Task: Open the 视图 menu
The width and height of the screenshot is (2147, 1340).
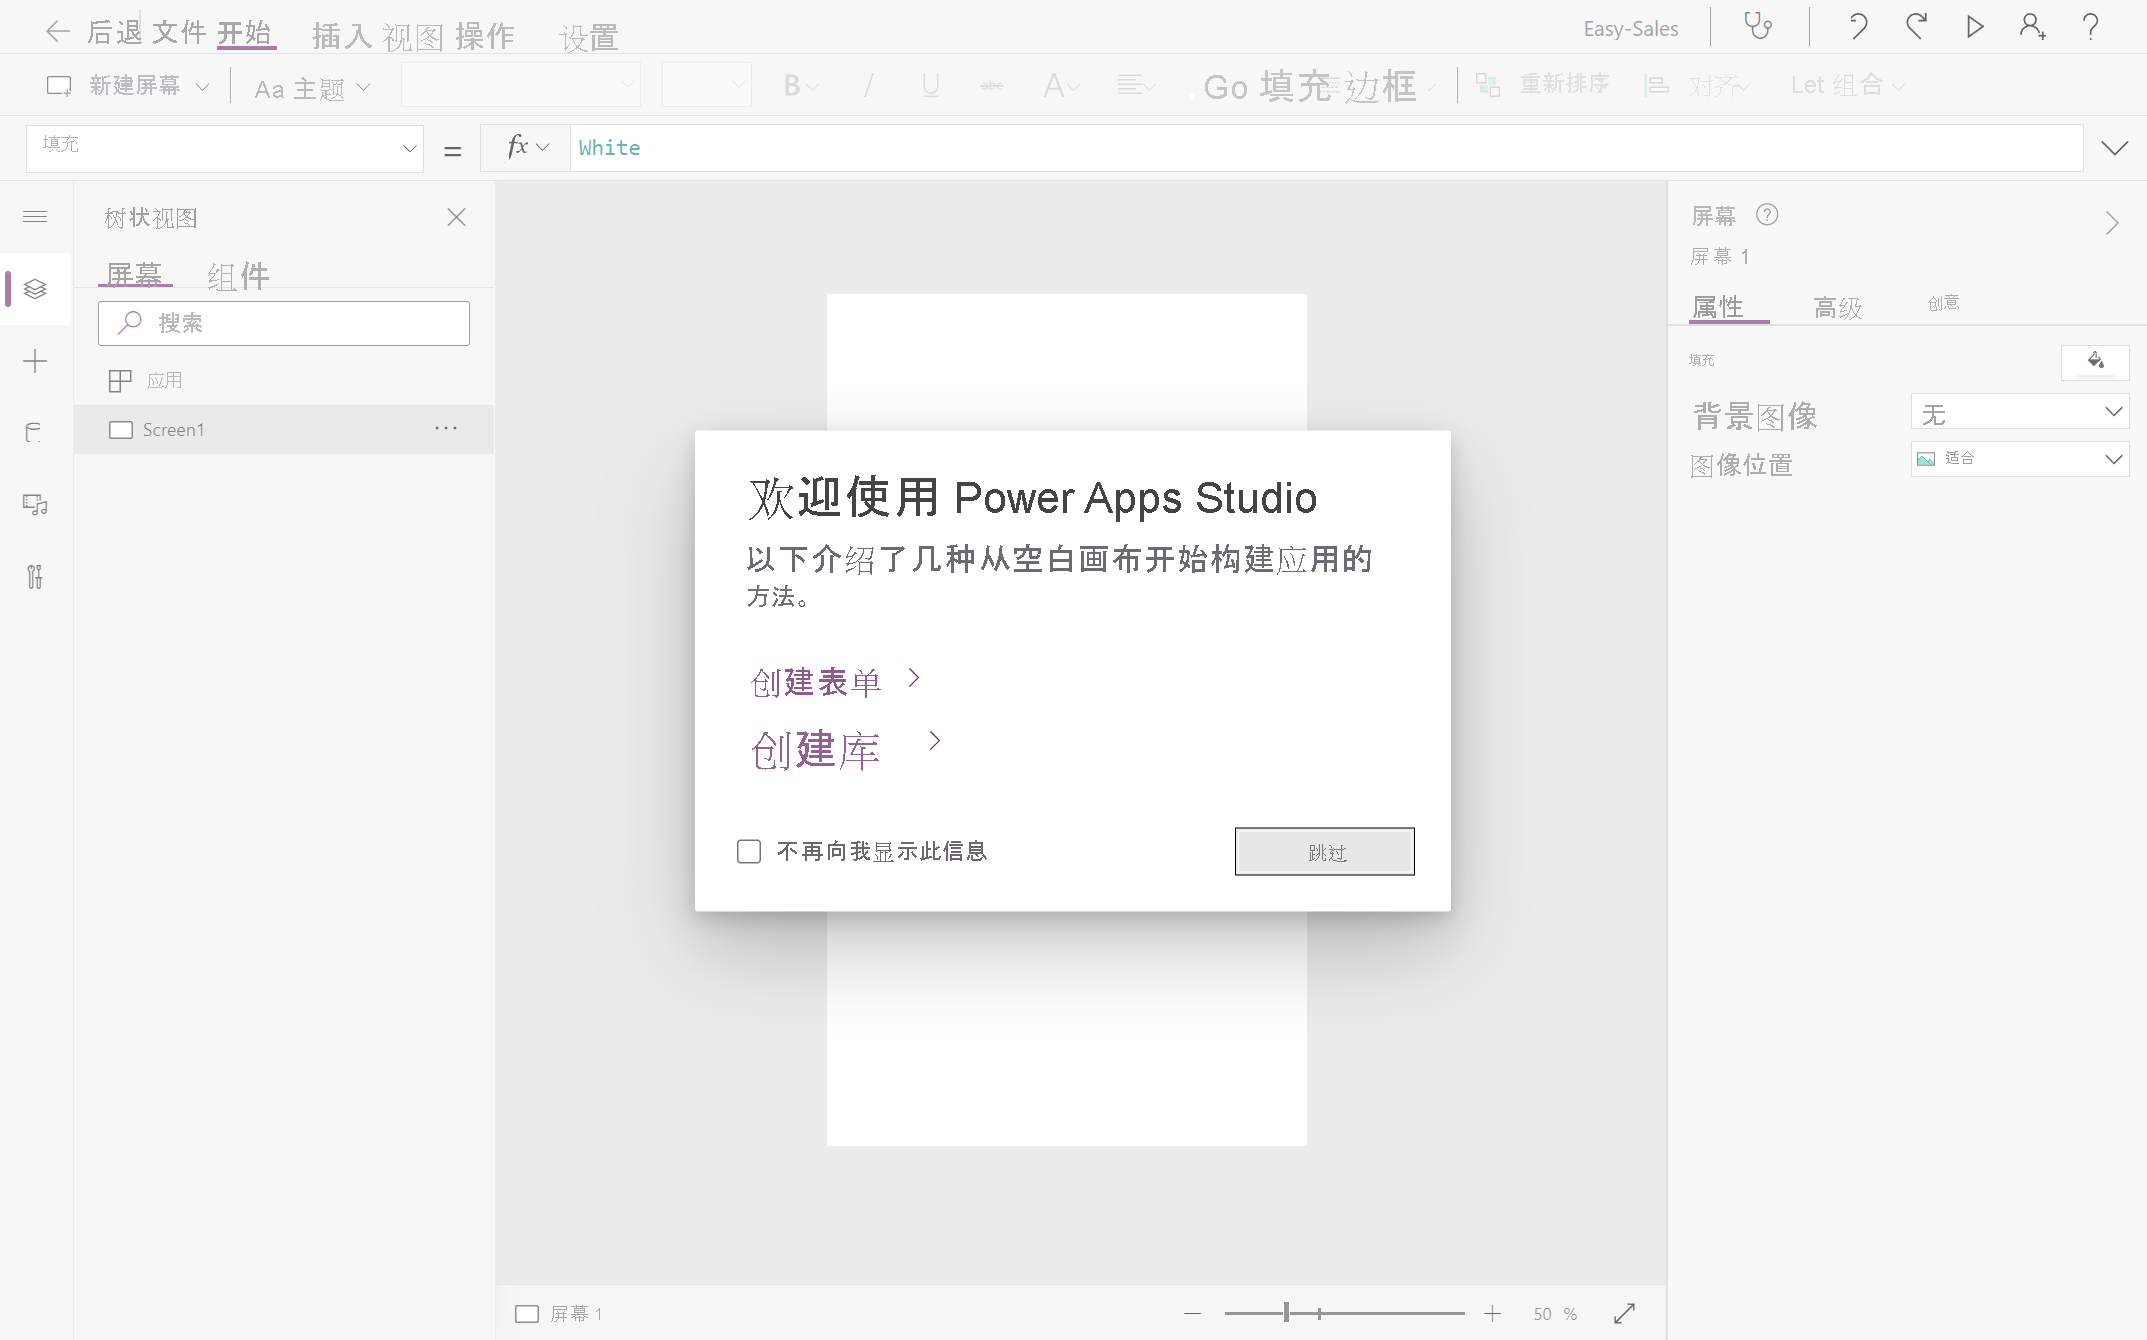Action: coord(412,37)
